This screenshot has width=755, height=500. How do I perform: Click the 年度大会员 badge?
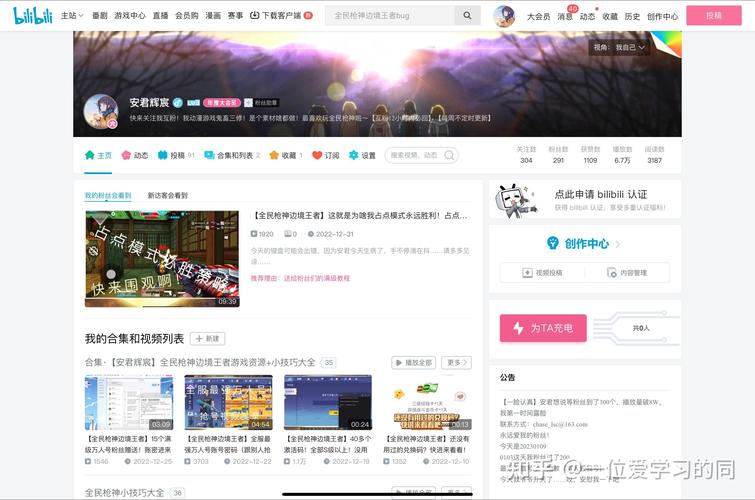(x=221, y=103)
